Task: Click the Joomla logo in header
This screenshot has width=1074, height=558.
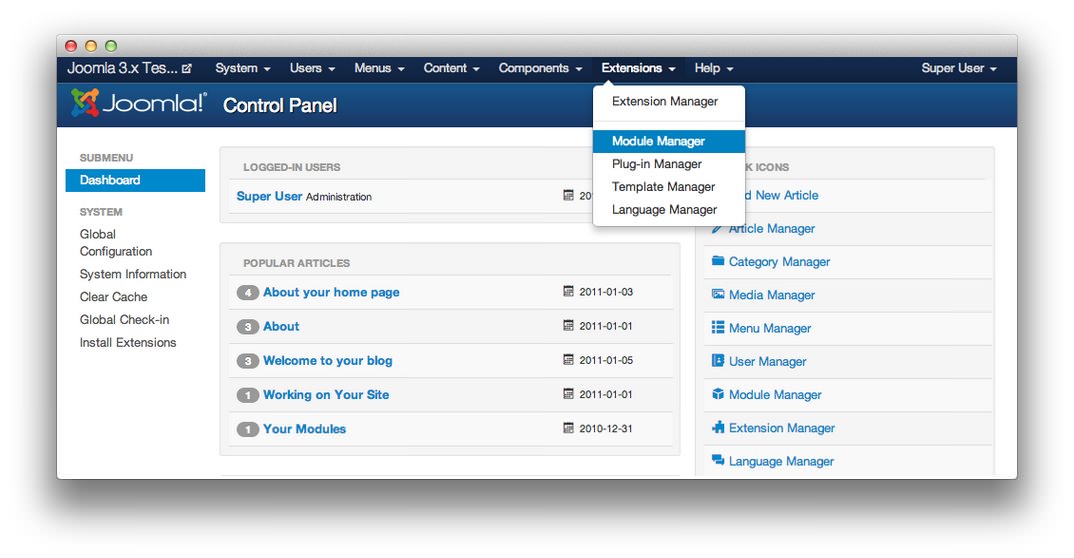Action: click(138, 103)
